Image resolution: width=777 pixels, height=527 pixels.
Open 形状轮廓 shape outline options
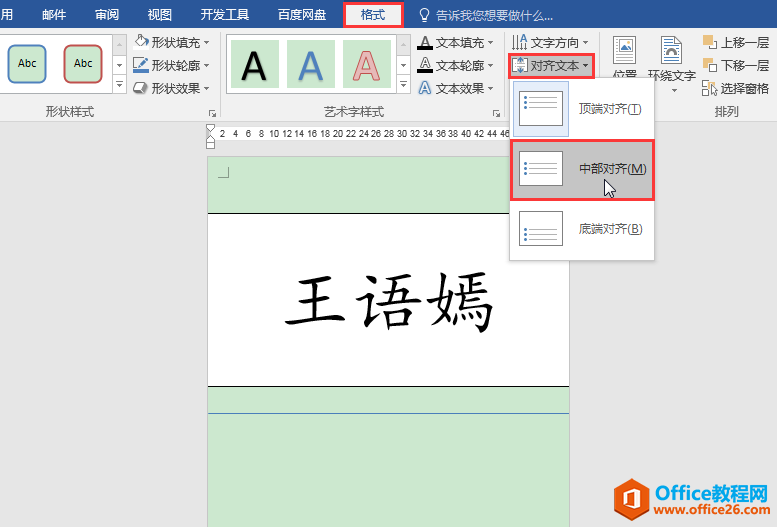(171, 65)
